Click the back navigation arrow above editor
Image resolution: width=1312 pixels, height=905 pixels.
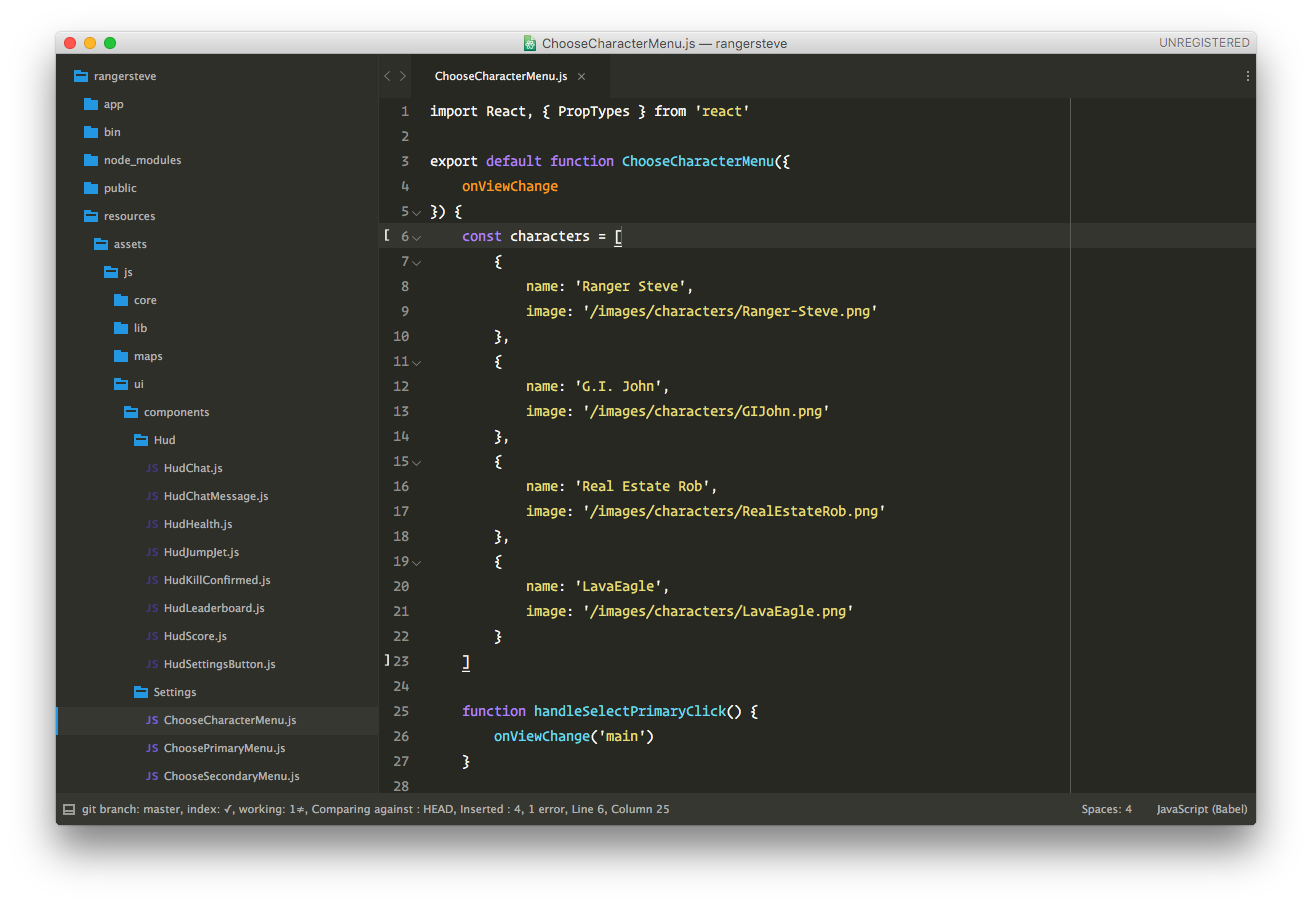388,76
